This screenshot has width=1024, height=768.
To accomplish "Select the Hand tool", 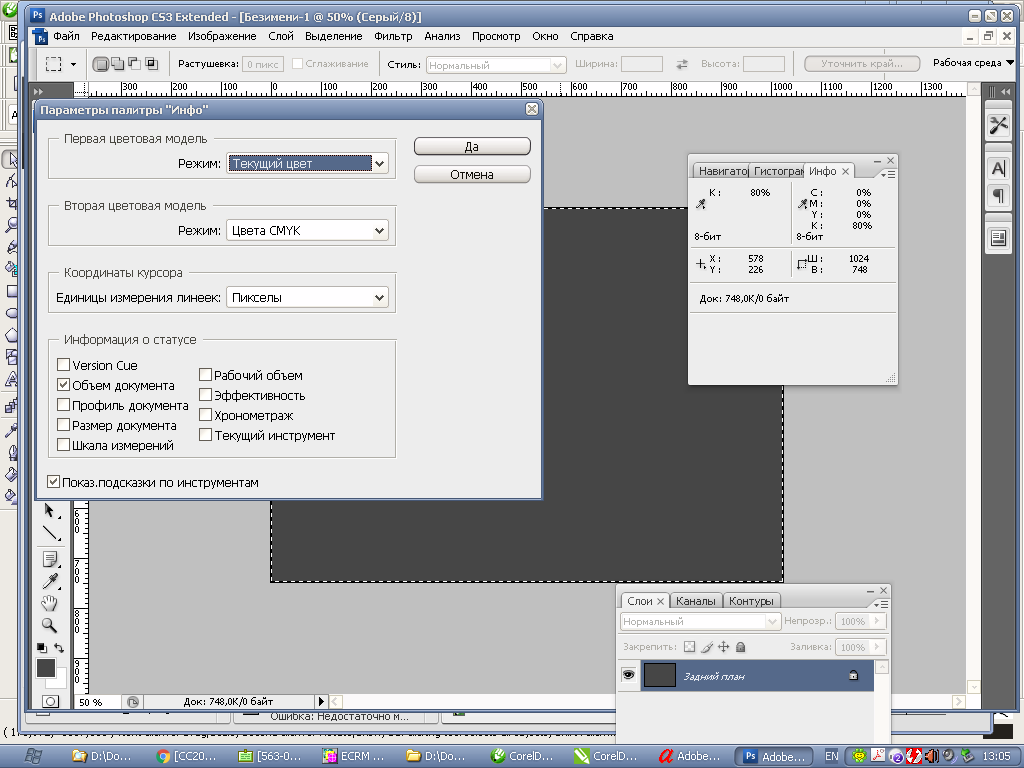I will (x=49, y=604).
